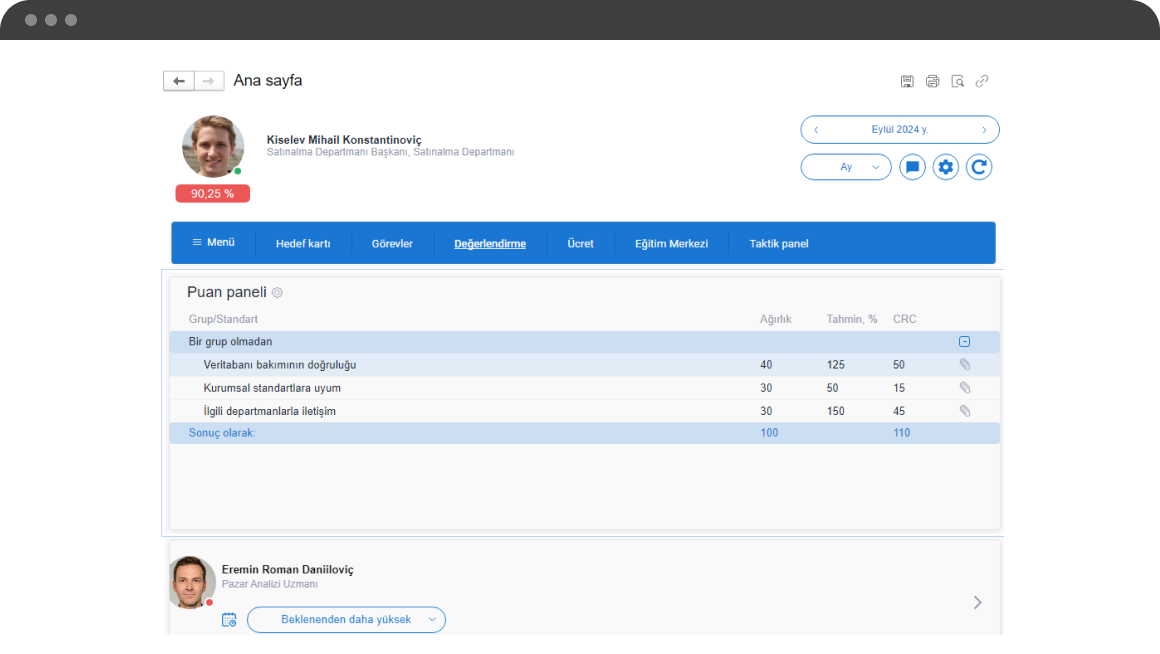Open the preview search document icon

click(957, 81)
